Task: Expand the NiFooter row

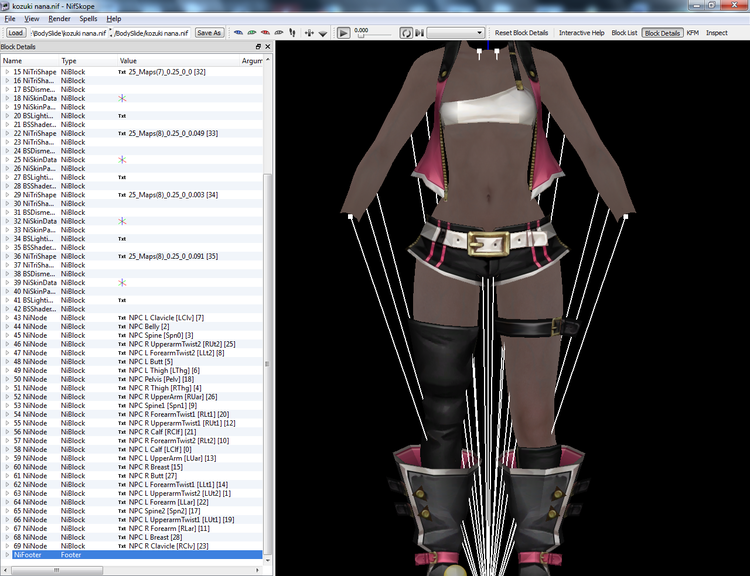Action: [x=7, y=555]
